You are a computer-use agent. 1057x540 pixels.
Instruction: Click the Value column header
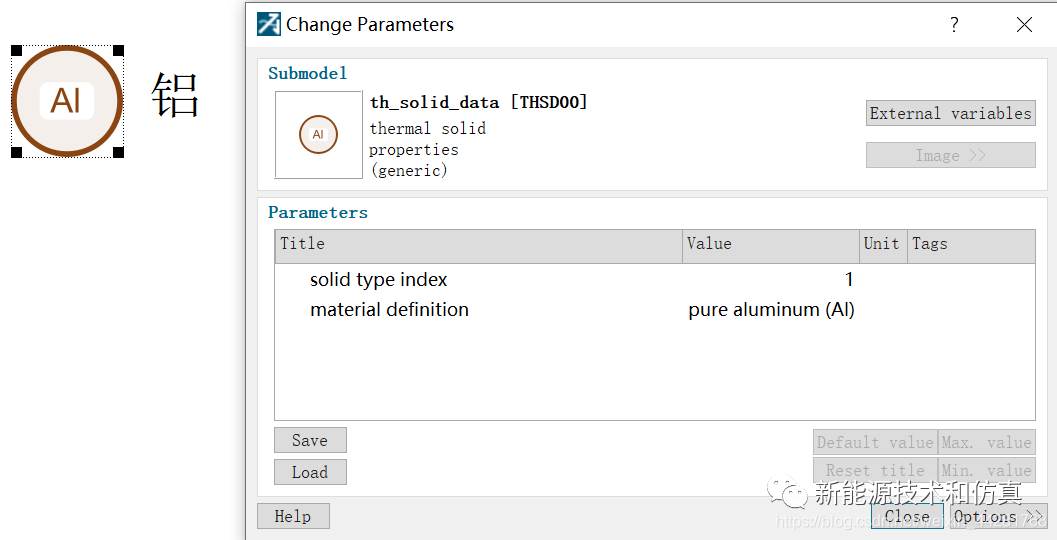pyautogui.click(x=771, y=244)
